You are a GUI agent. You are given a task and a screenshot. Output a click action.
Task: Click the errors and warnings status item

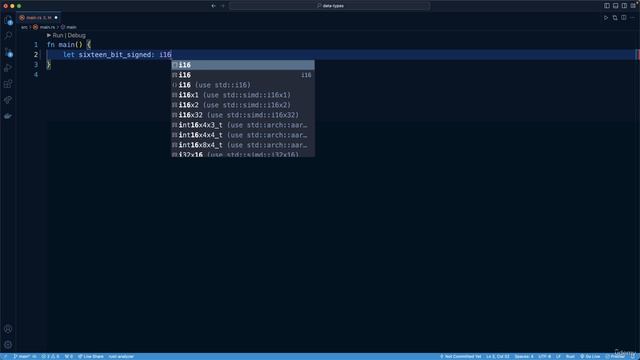(50, 356)
